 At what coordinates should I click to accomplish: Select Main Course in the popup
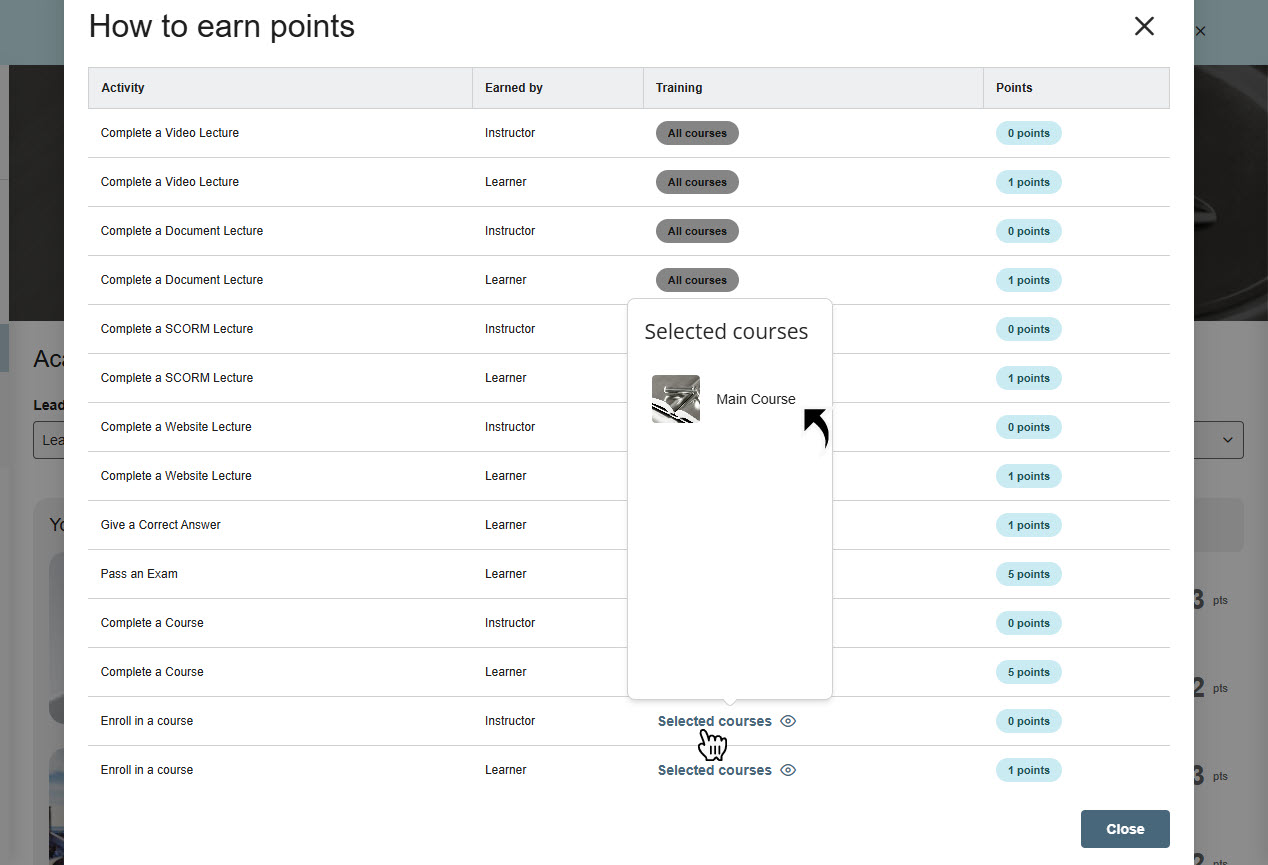click(755, 399)
